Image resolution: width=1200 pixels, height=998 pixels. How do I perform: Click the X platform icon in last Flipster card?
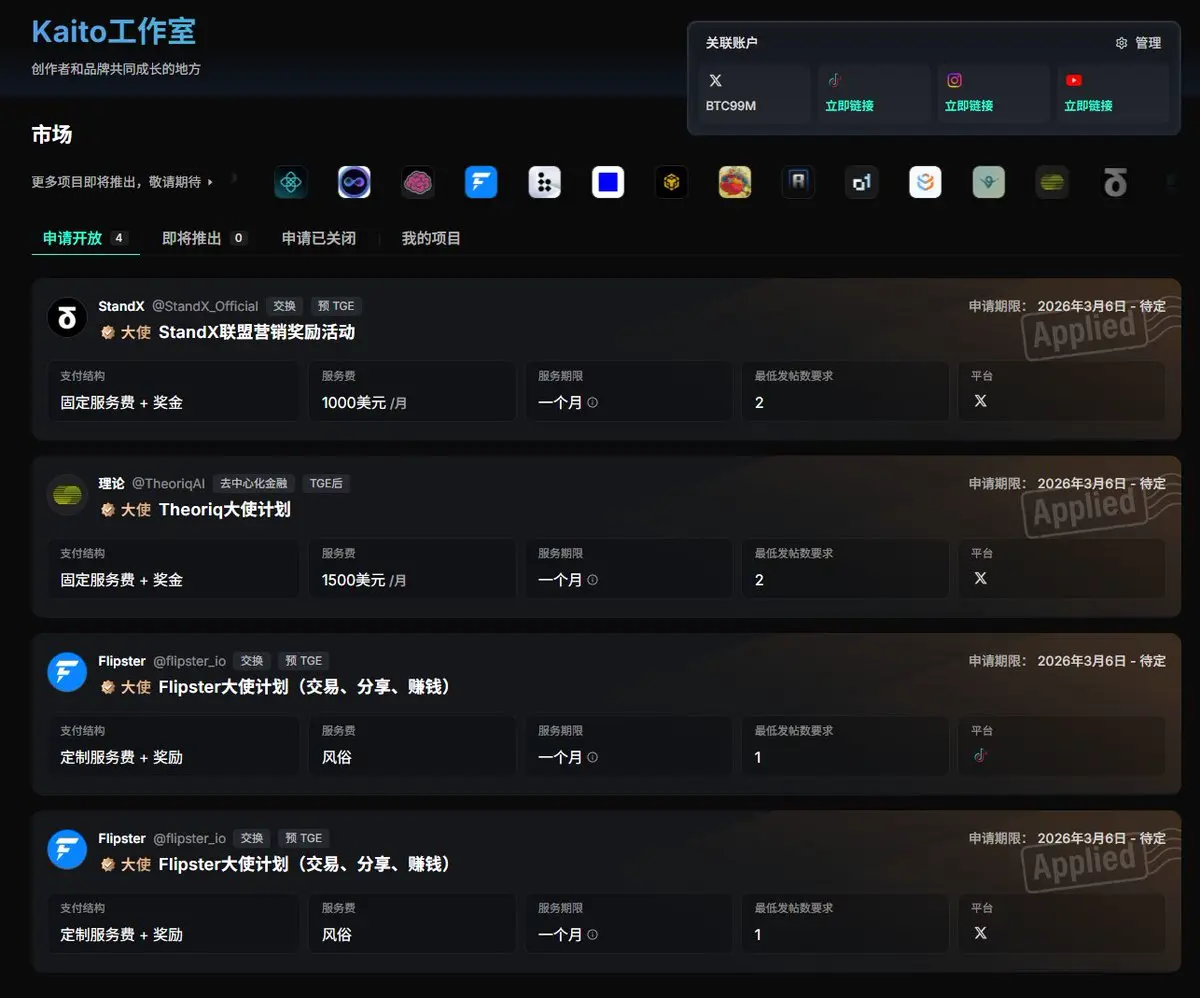click(x=980, y=932)
